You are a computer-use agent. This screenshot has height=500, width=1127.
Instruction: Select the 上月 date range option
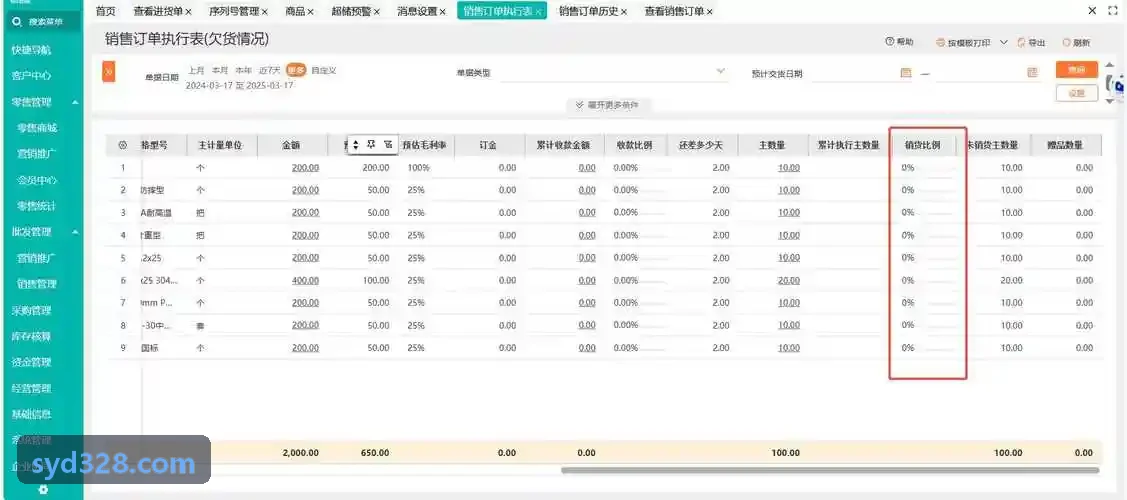196,70
